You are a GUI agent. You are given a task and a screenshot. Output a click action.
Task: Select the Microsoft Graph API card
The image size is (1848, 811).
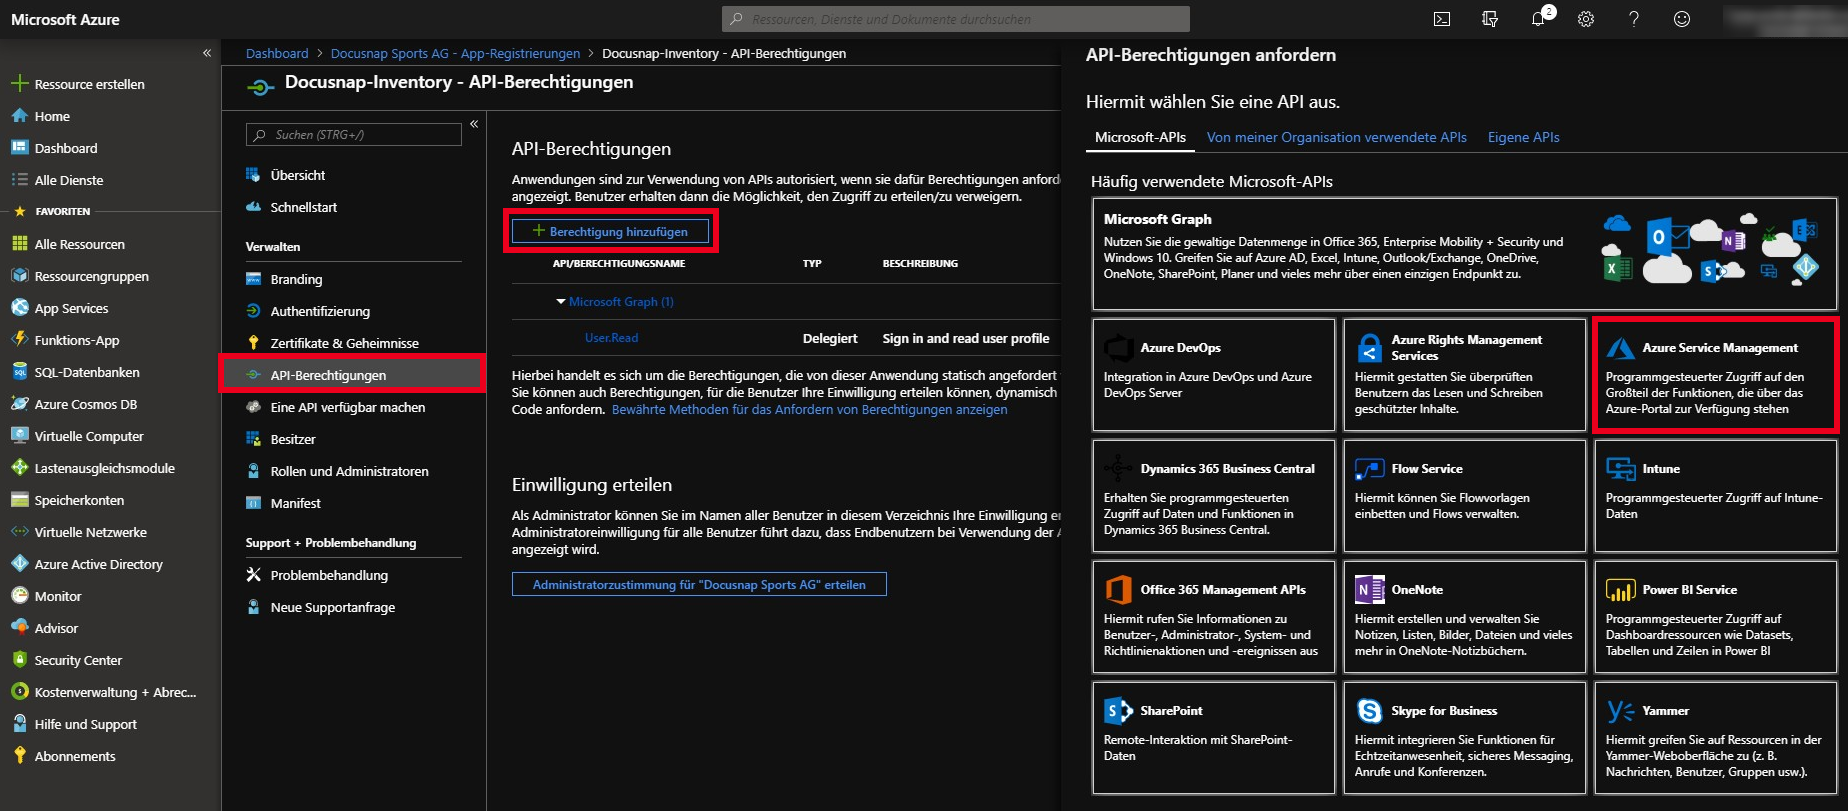click(x=1464, y=253)
